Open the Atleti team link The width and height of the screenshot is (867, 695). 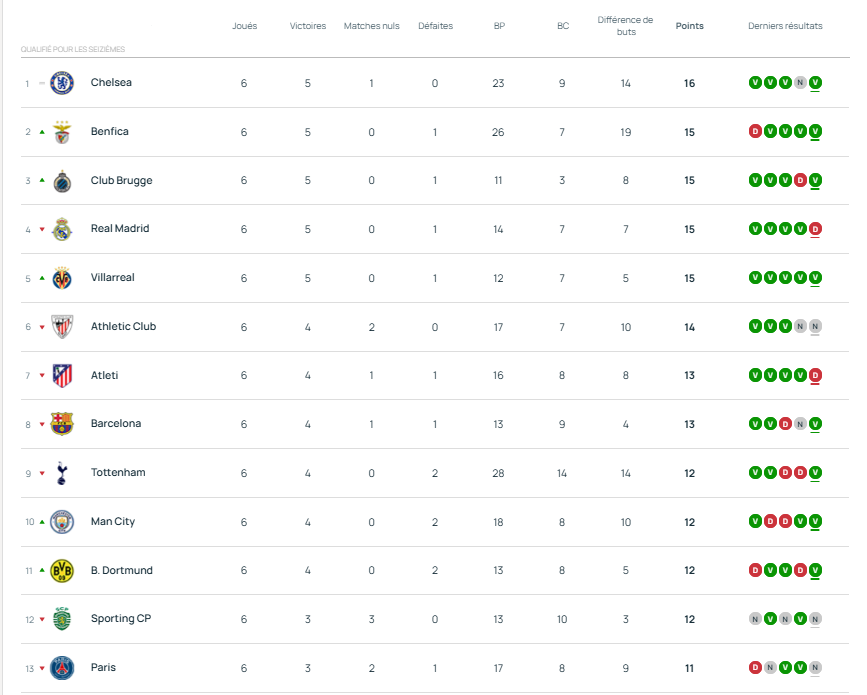[x=104, y=375]
